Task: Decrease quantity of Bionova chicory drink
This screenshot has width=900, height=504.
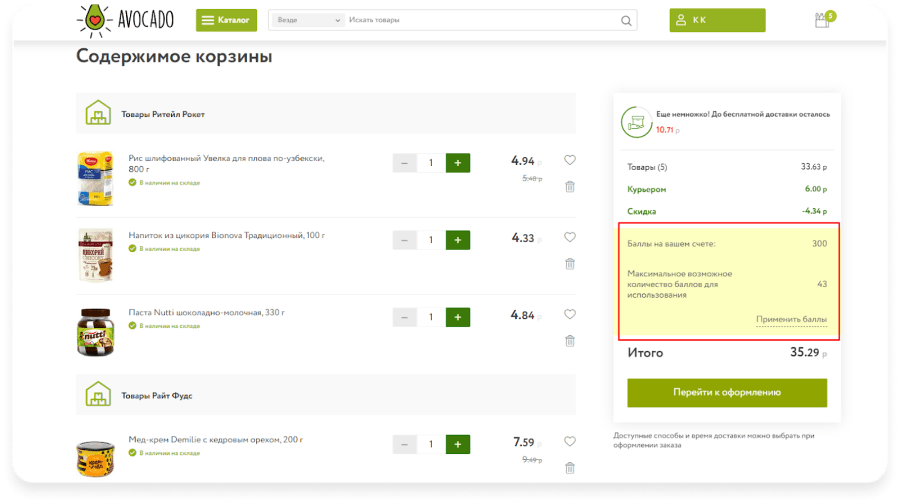Action: 404,240
